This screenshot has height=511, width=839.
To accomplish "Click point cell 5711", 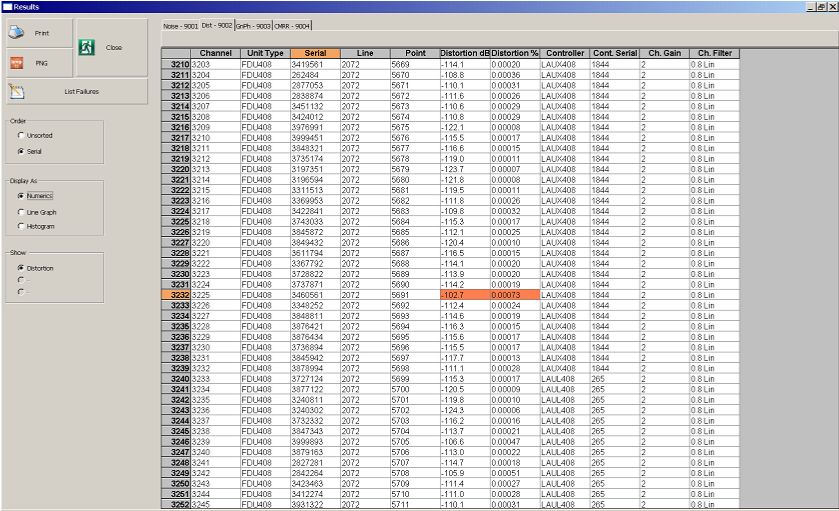I will 415,505.
